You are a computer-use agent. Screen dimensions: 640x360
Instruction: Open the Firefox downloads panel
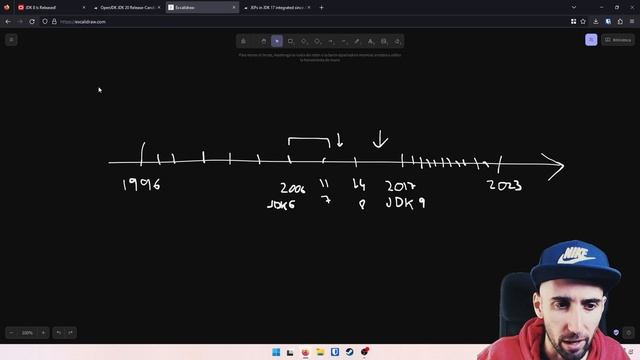(x=596, y=22)
